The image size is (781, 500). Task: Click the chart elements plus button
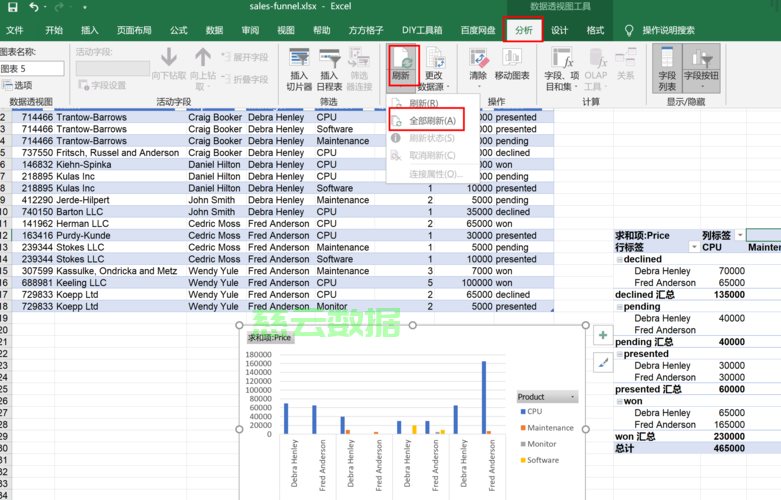coord(603,335)
